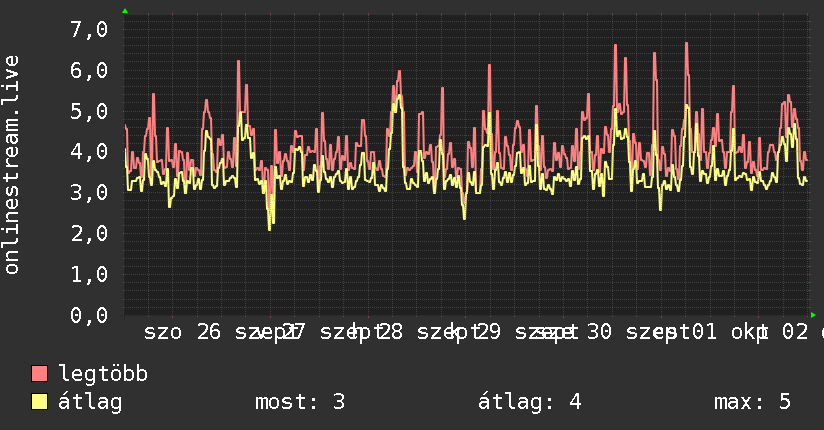Image resolution: width=824 pixels, height=430 pixels.
Task: Click the 'szo 26' x-axis date label
Action: [x=182, y=332]
